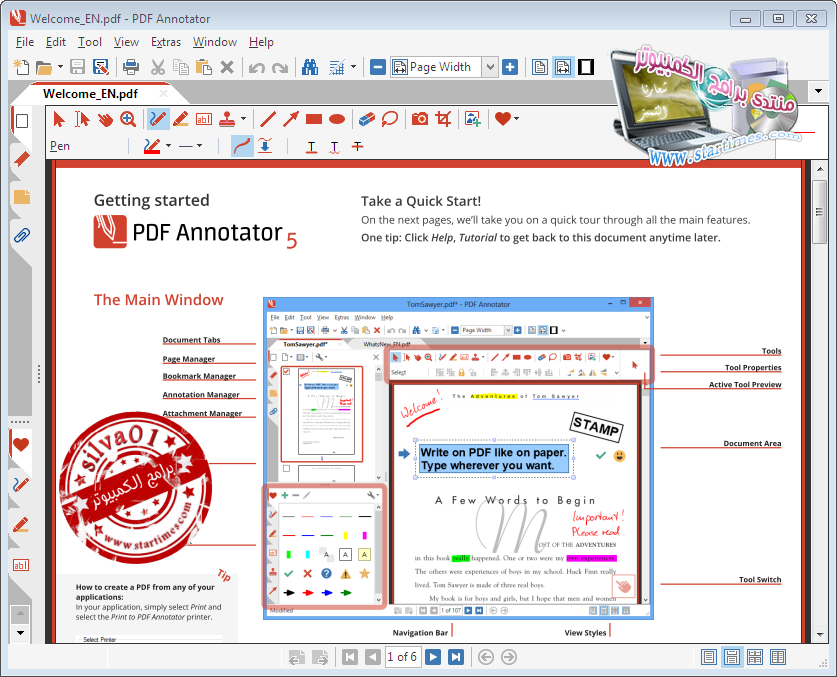
Task: Open the pen color swatch picker
Action: click(x=154, y=145)
